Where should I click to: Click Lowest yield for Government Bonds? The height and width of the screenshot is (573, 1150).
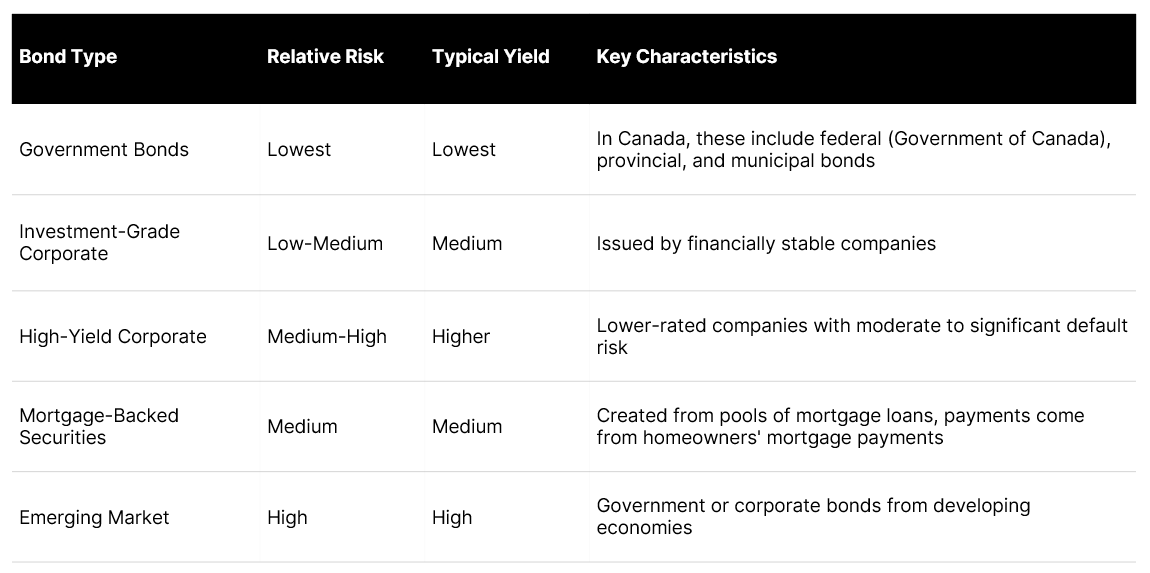(464, 150)
